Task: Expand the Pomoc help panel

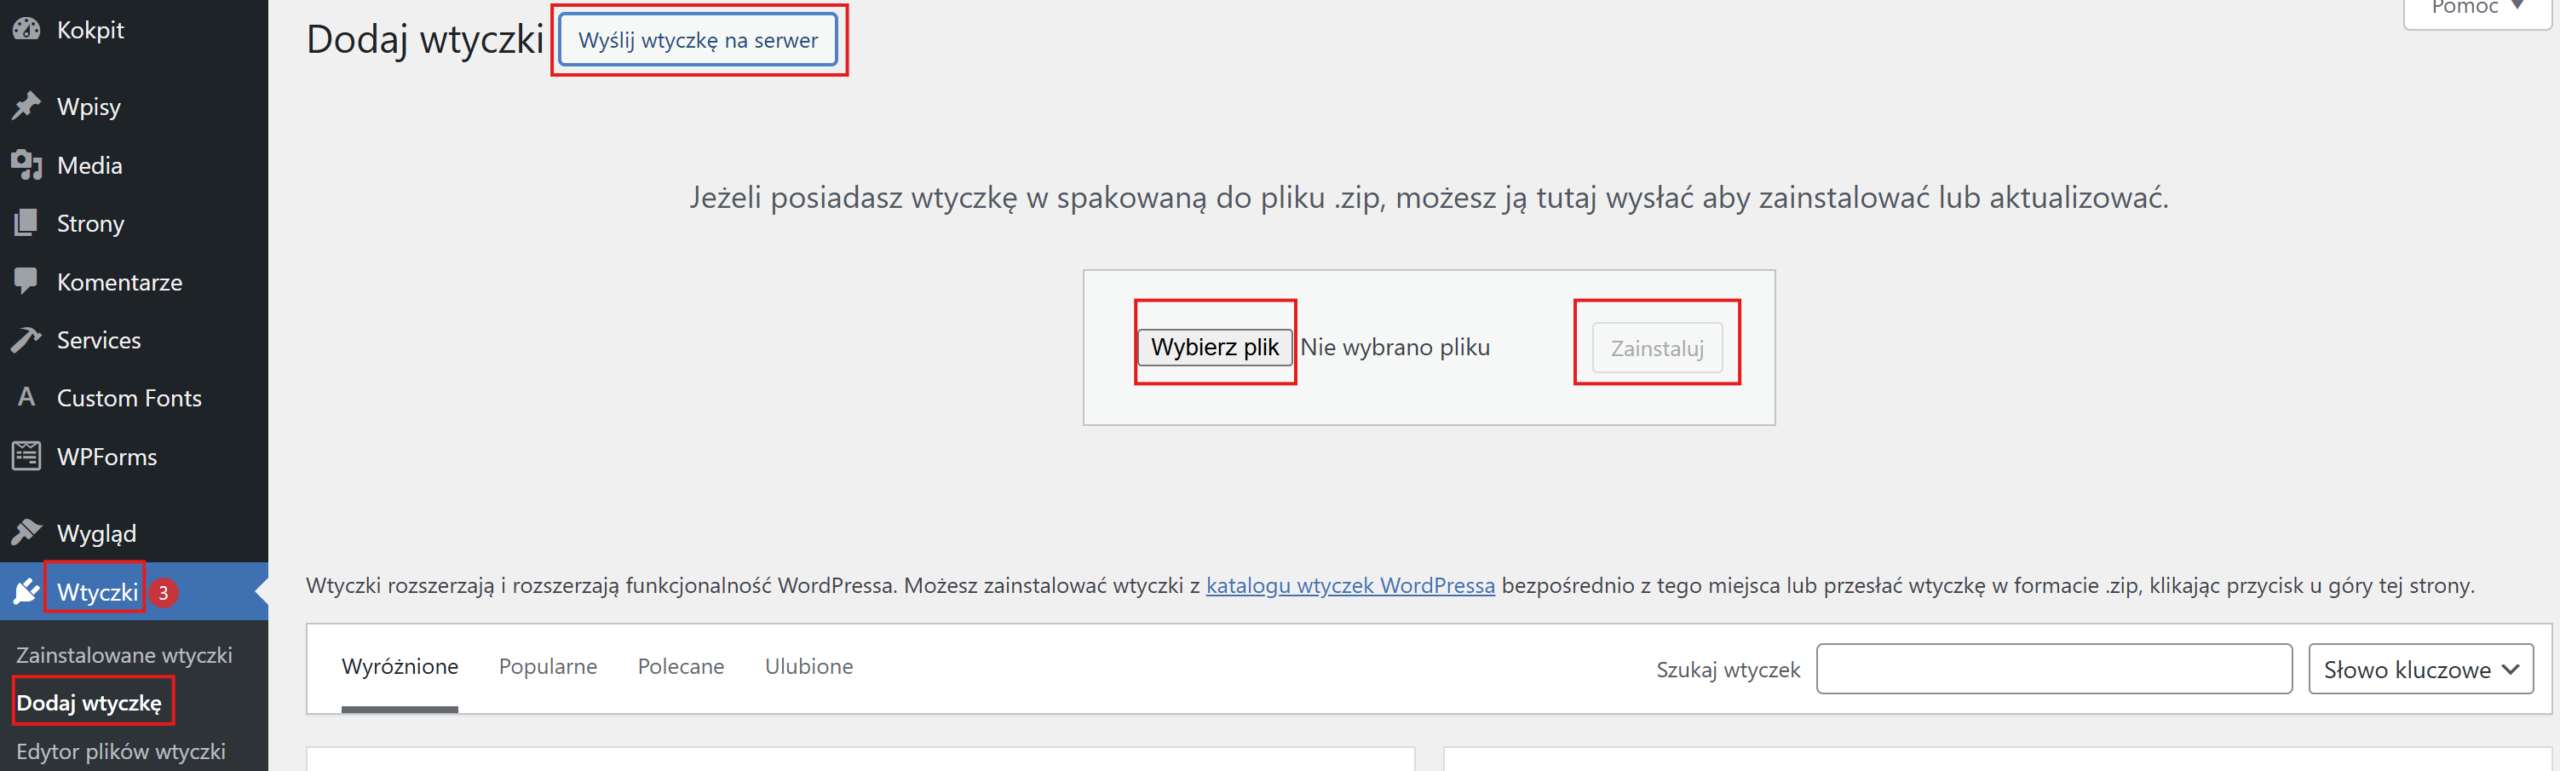Action: [x=2476, y=8]
